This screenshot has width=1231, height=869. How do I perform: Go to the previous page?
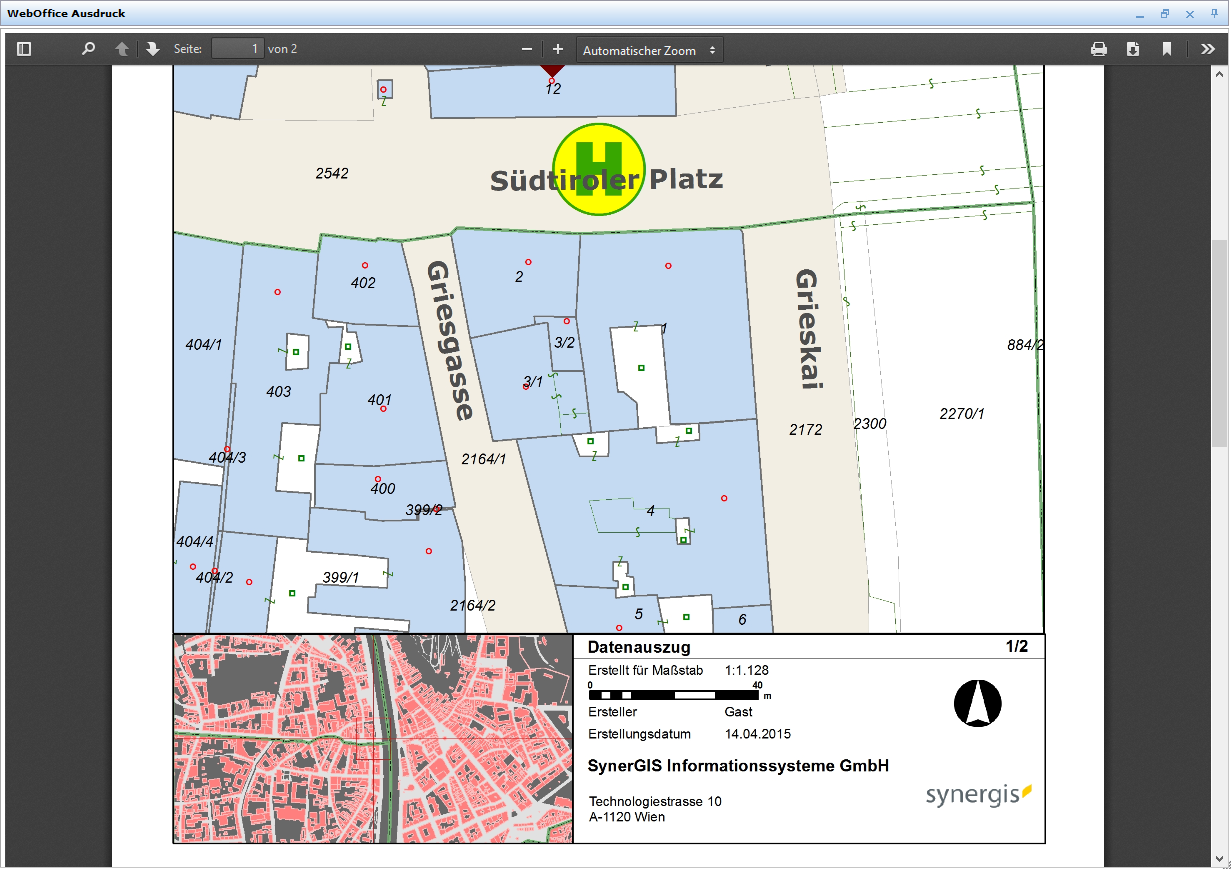122,49
